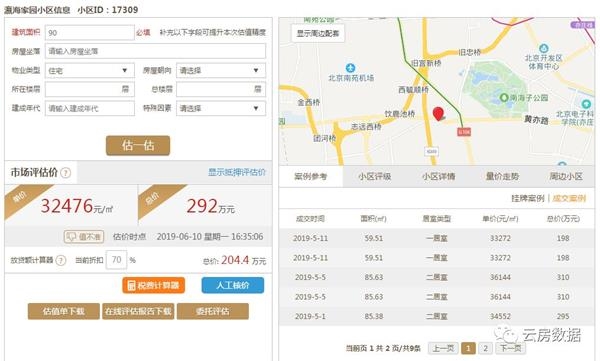Open the 房屋朝向 dropdown
The width and height of the screenshot is (600, 361).
point(221,70)
